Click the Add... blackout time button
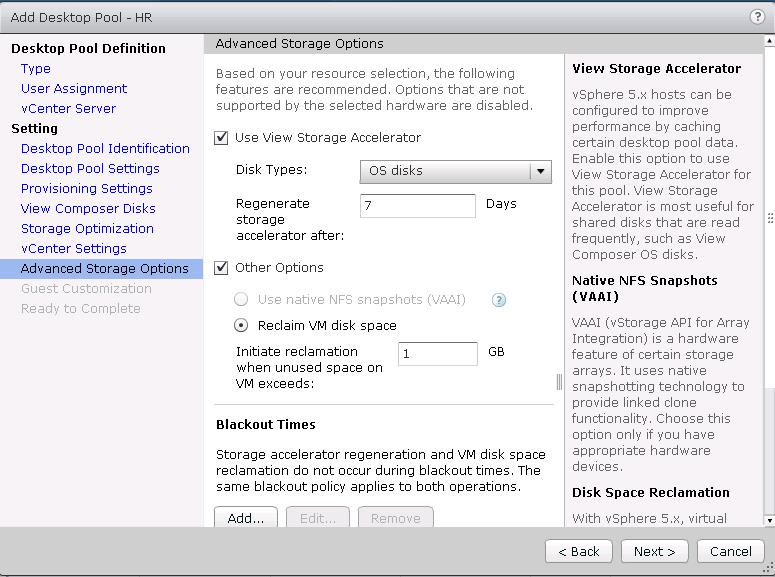Screen dimensions: 775x577 tap(245, 518)
